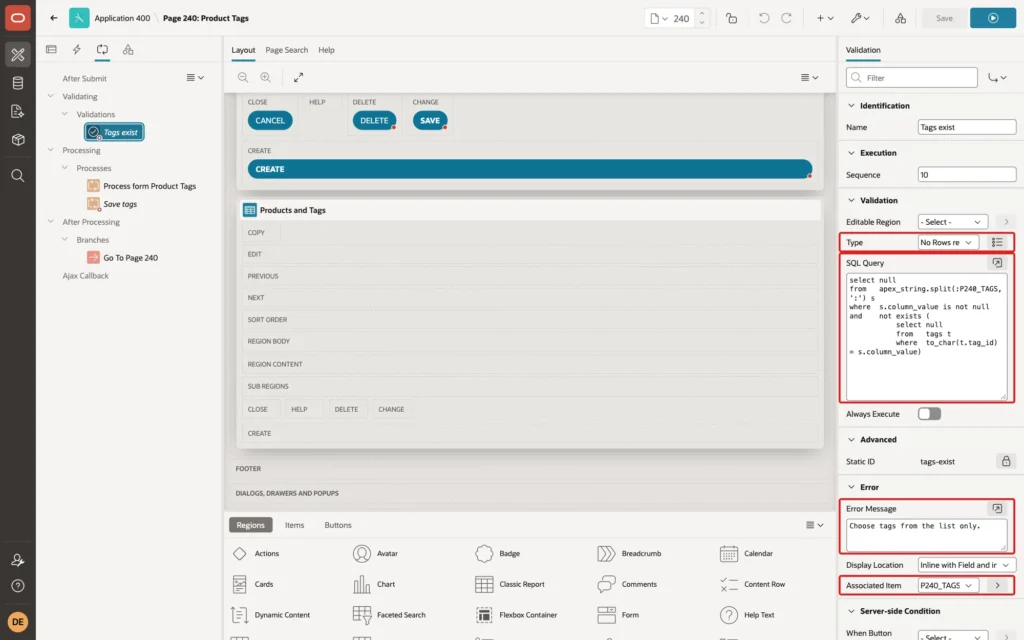Select the wide CREATE button in layout
Screen dimensions: 1024x640
click(x=530, y=169)
